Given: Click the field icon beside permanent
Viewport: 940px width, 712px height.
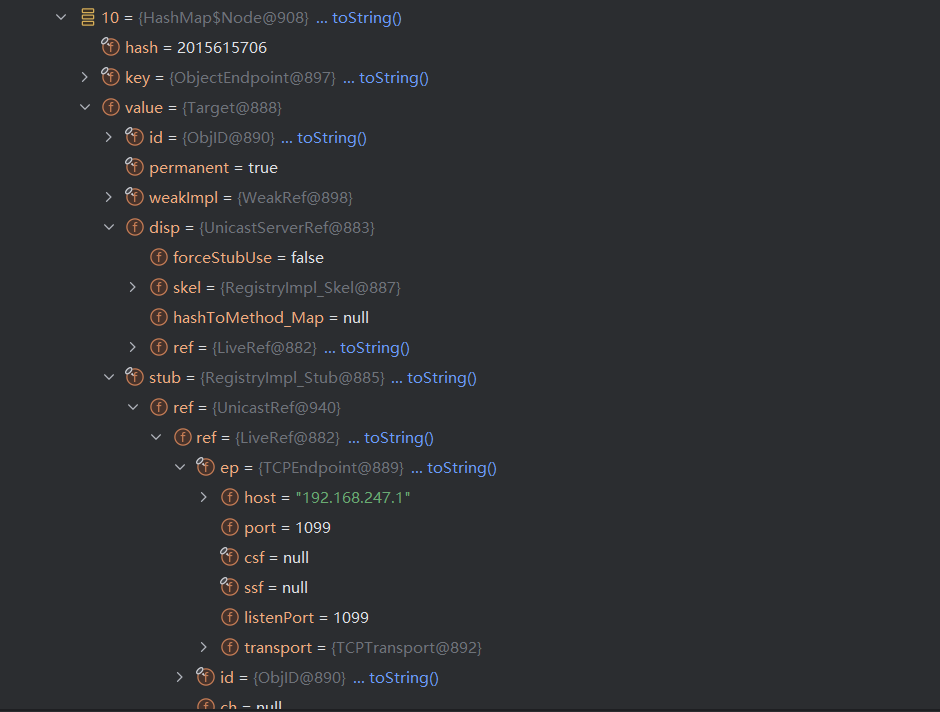Looking at the screenshot, I should point(134,168).
